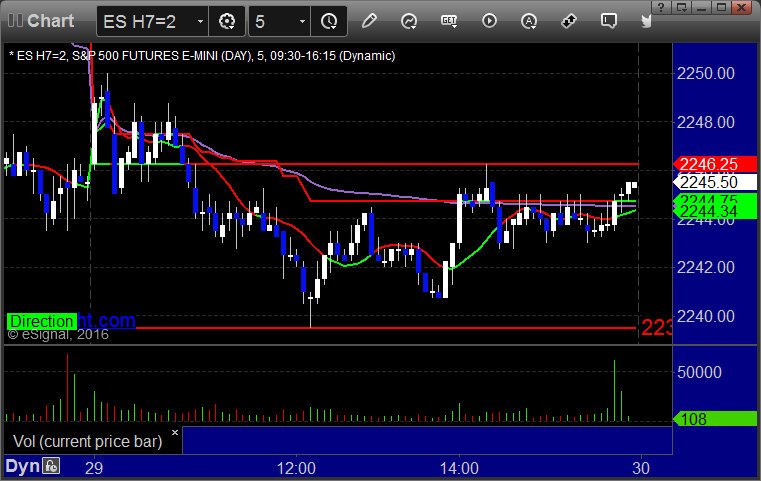The image size is (761, 481).
Task: Click the red 2246.25 price marker
Action: tap(714, 164)
